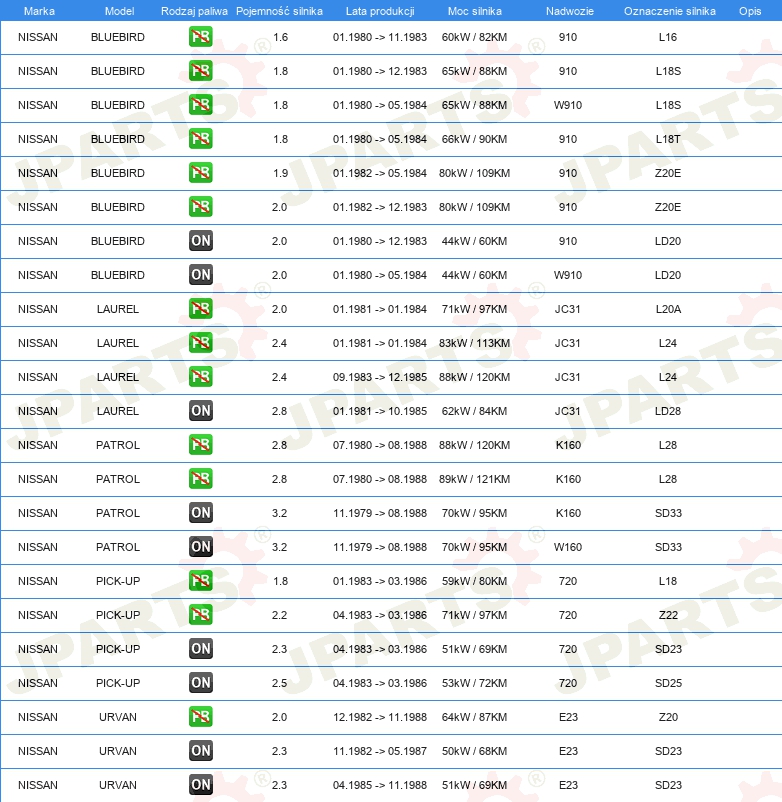Image resolution: width=782 pixels, height=802 pixels.
Task: Click the 60kW / 82KM power cell
Action: click(474, 37)
